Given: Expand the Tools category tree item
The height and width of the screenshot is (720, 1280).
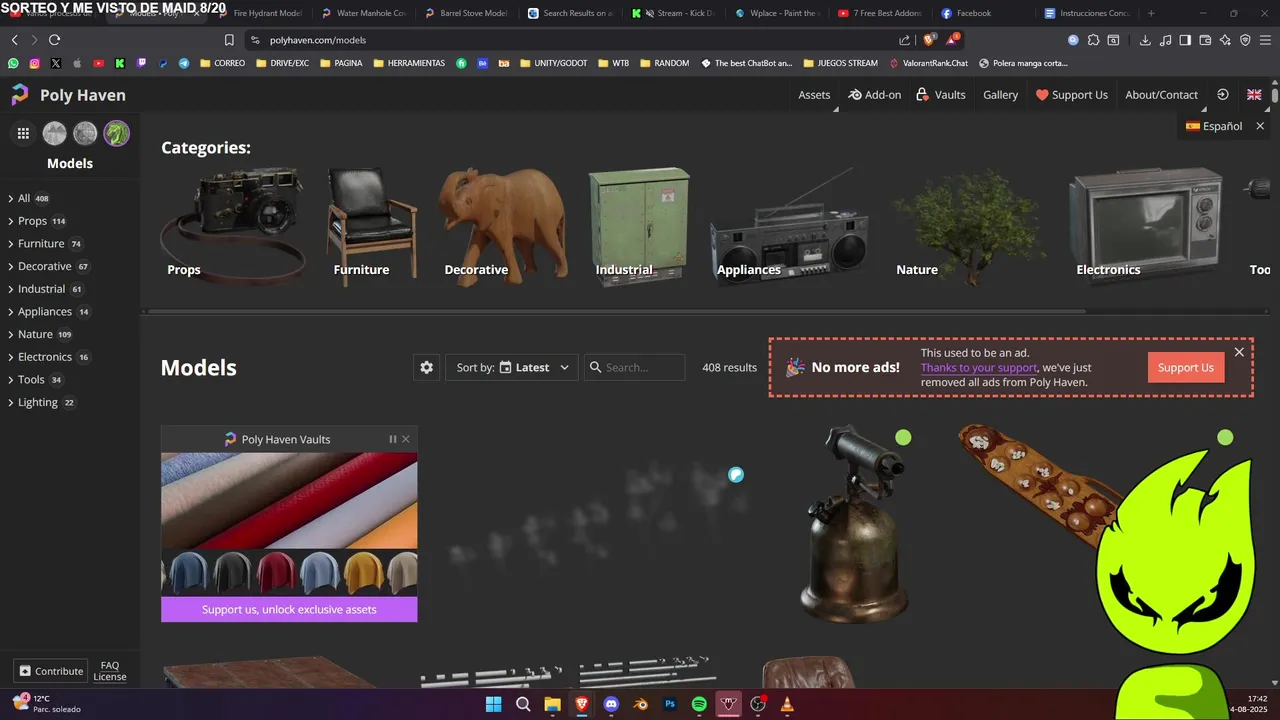Looking at the screenshot, I should pyautogui.click(x=10, y=380).
